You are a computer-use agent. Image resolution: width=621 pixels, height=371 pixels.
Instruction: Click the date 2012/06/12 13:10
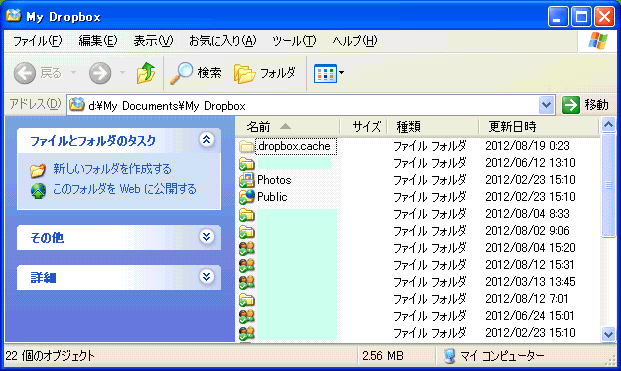(x=530, y=163)
